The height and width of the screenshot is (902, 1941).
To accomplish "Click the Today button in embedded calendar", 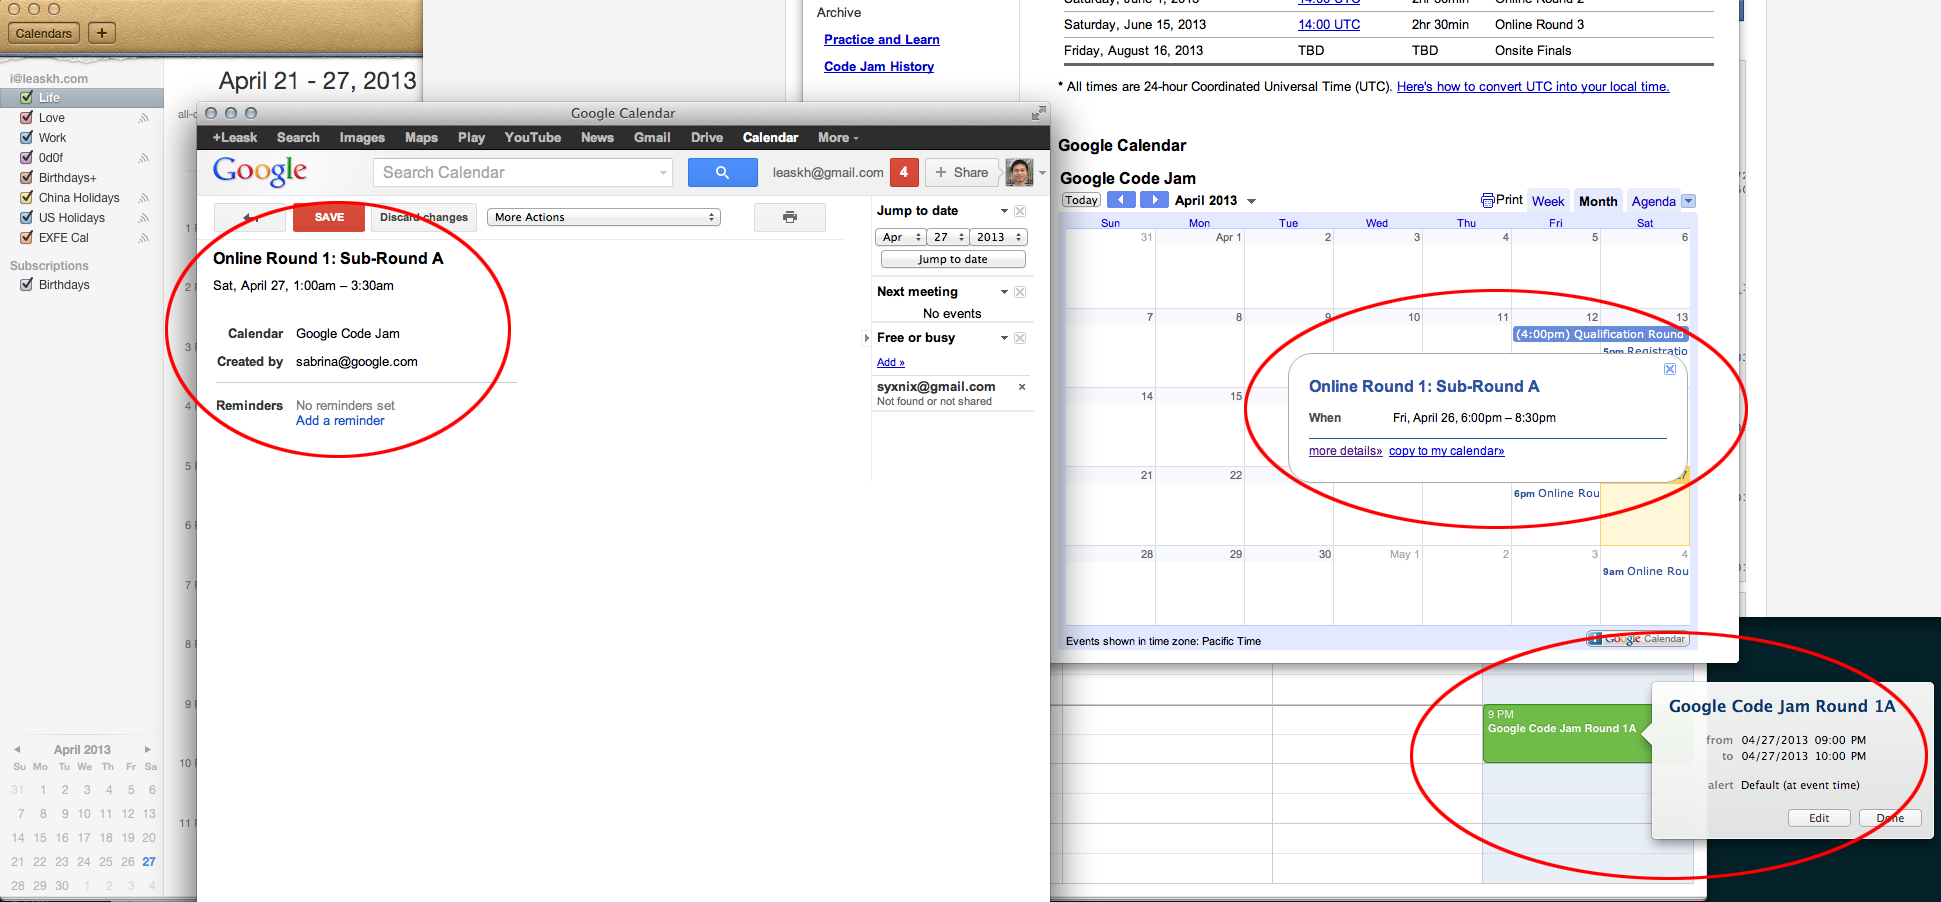I will click(1081, 200).
